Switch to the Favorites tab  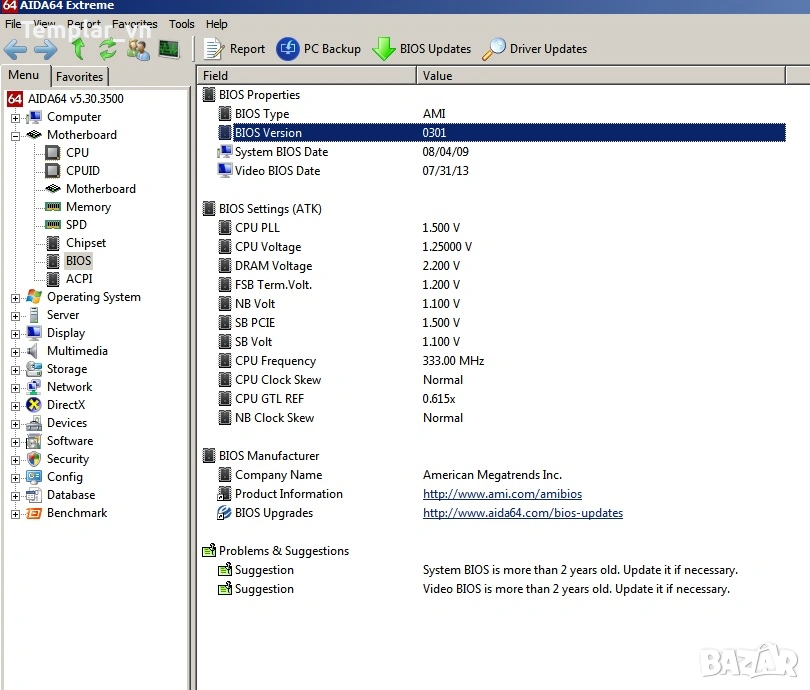pyautogui.click(x=79, y=77)
